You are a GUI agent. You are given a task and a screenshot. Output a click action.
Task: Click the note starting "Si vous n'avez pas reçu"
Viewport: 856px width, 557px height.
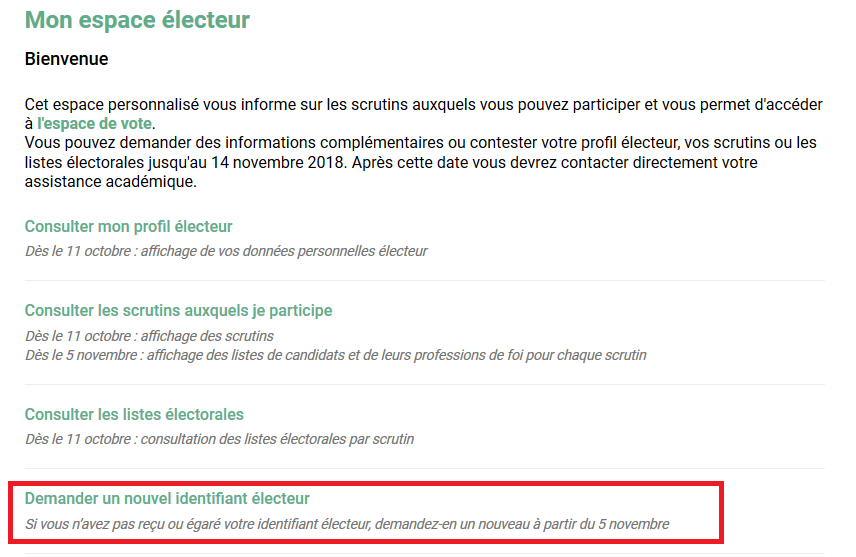(x=347, y=524)
